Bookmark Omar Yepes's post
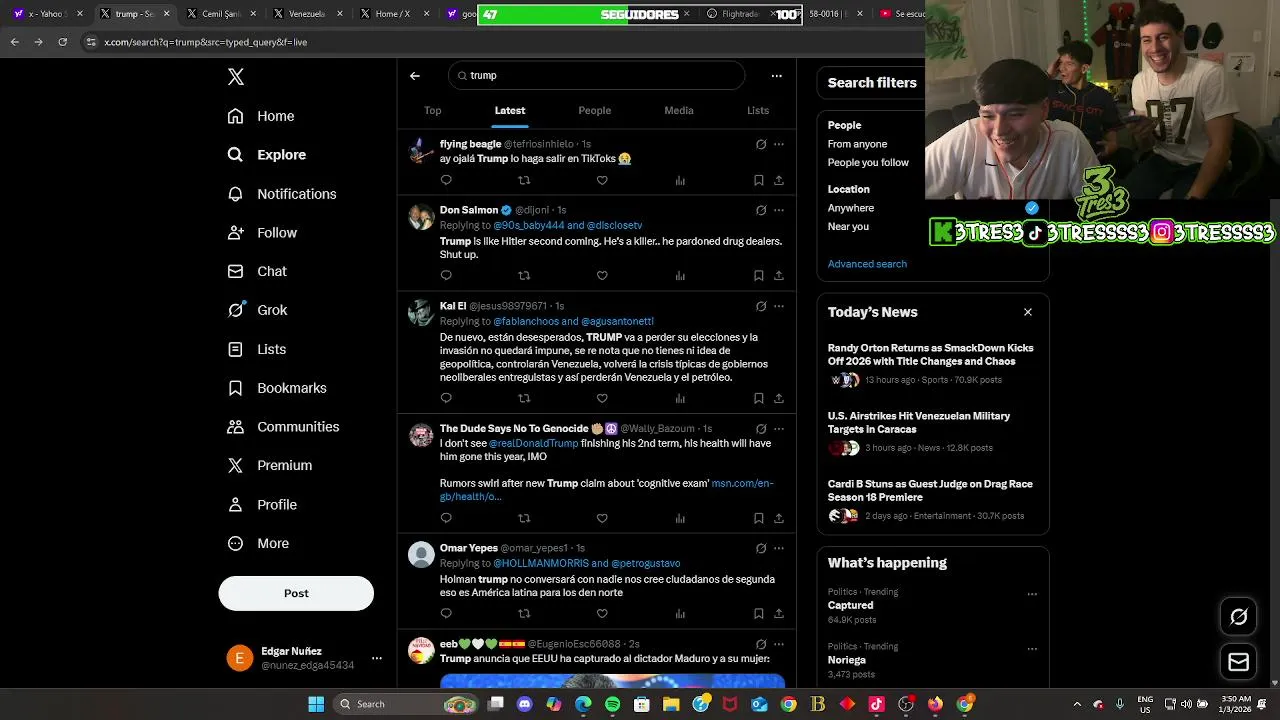 tap(758, 613)
